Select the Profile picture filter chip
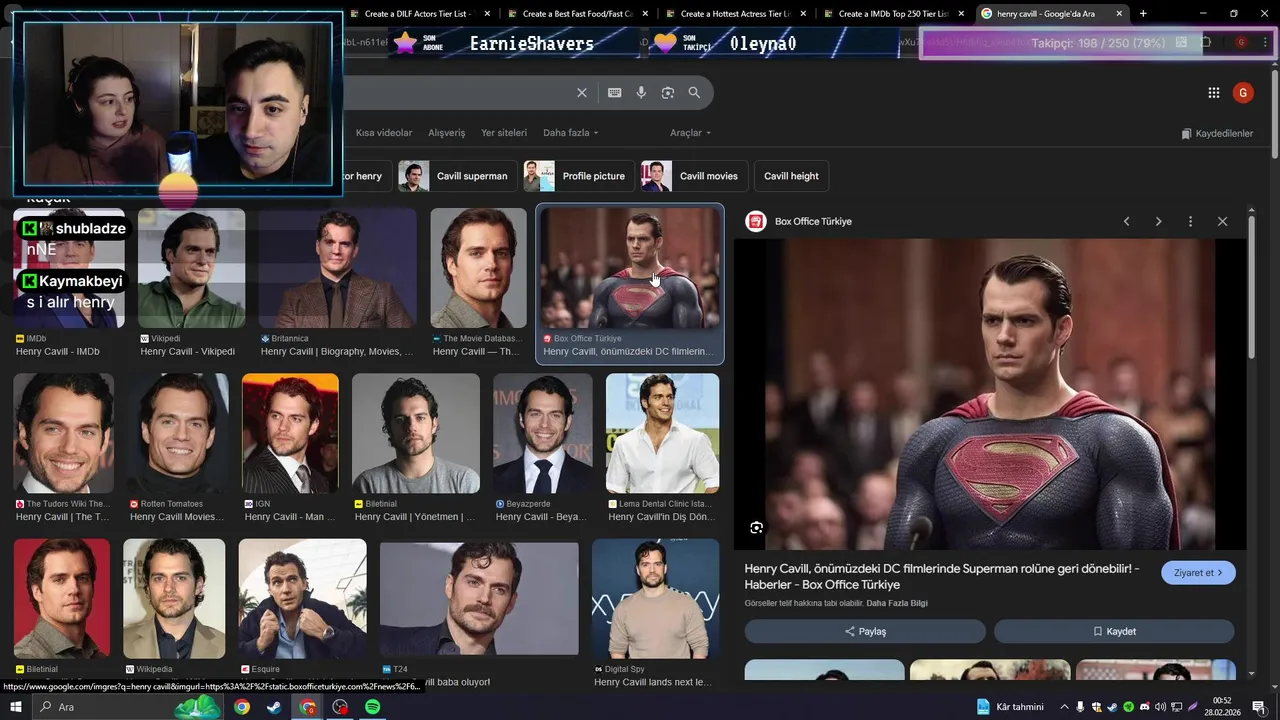Viewport: 1280px width, 720px height. (x=579, y=176)
